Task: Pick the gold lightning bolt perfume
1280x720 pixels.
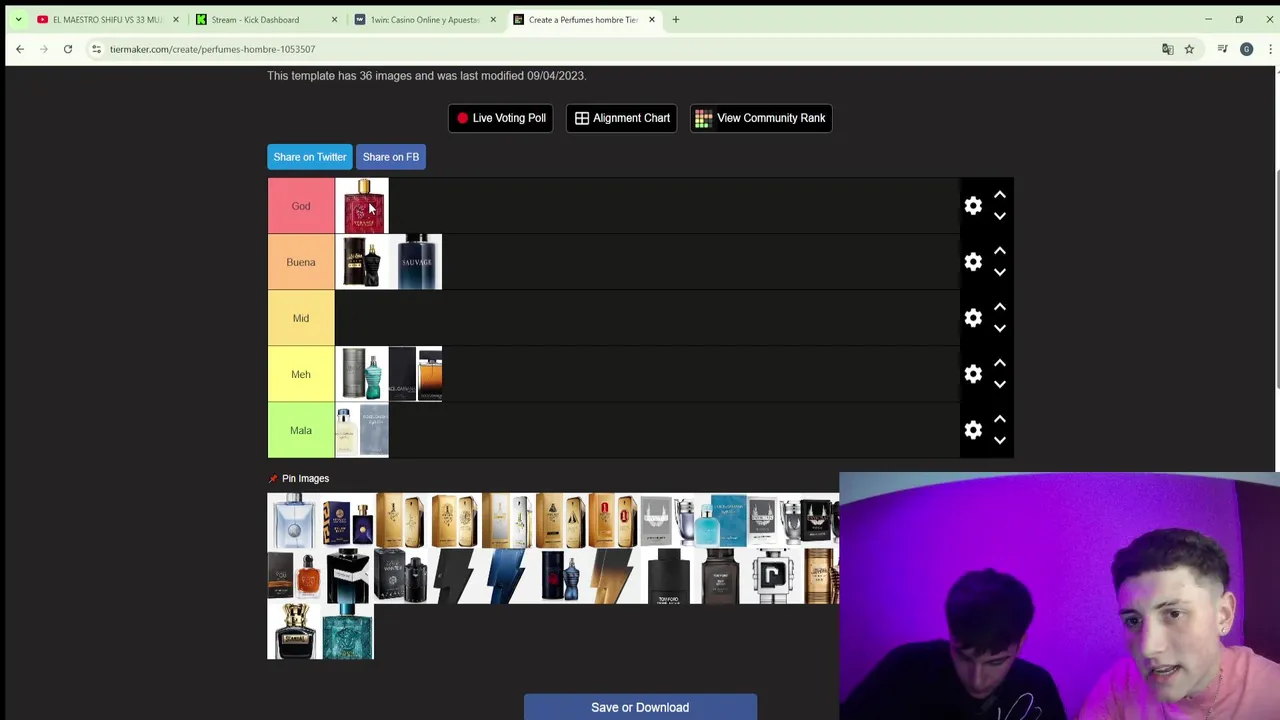Action: [x=614, y=576]
